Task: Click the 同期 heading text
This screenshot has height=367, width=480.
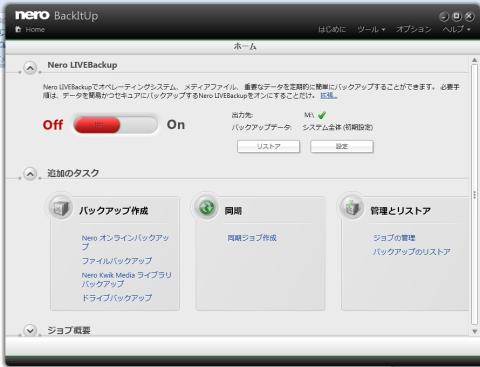Action: [233, 211]
